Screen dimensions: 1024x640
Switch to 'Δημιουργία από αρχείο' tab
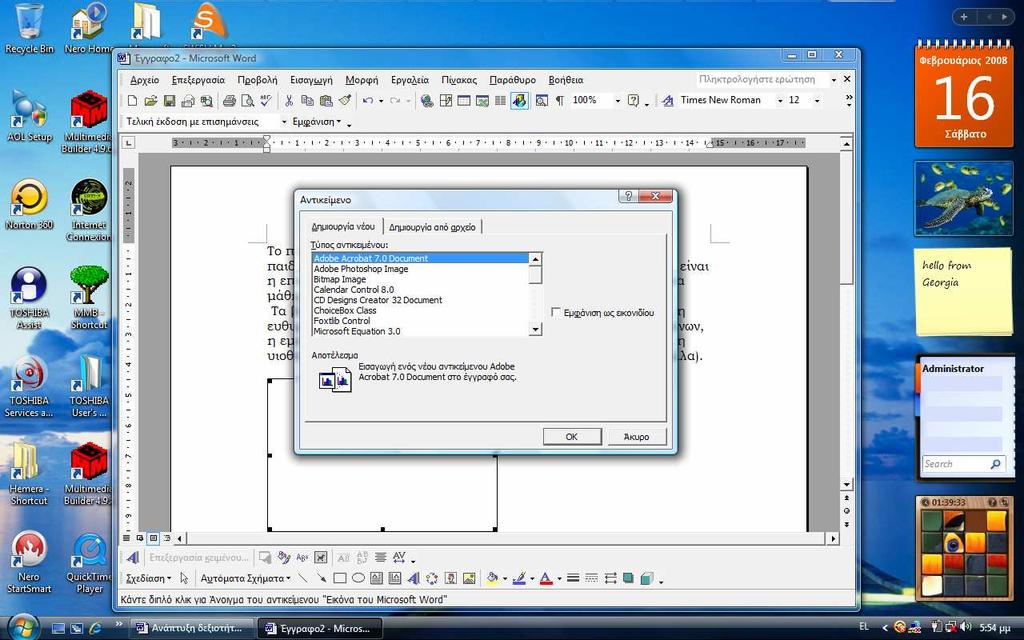432,227
